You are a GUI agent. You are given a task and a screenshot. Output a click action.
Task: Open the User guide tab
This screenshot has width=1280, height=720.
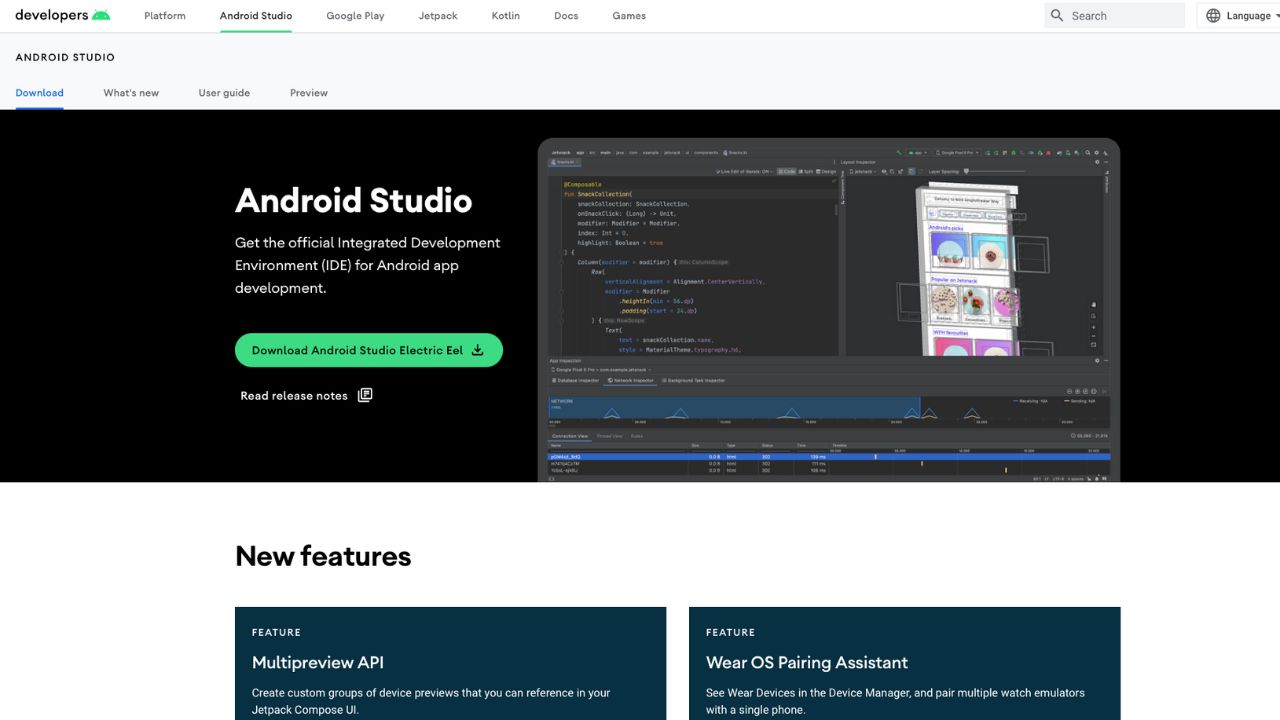click(224, 93)
